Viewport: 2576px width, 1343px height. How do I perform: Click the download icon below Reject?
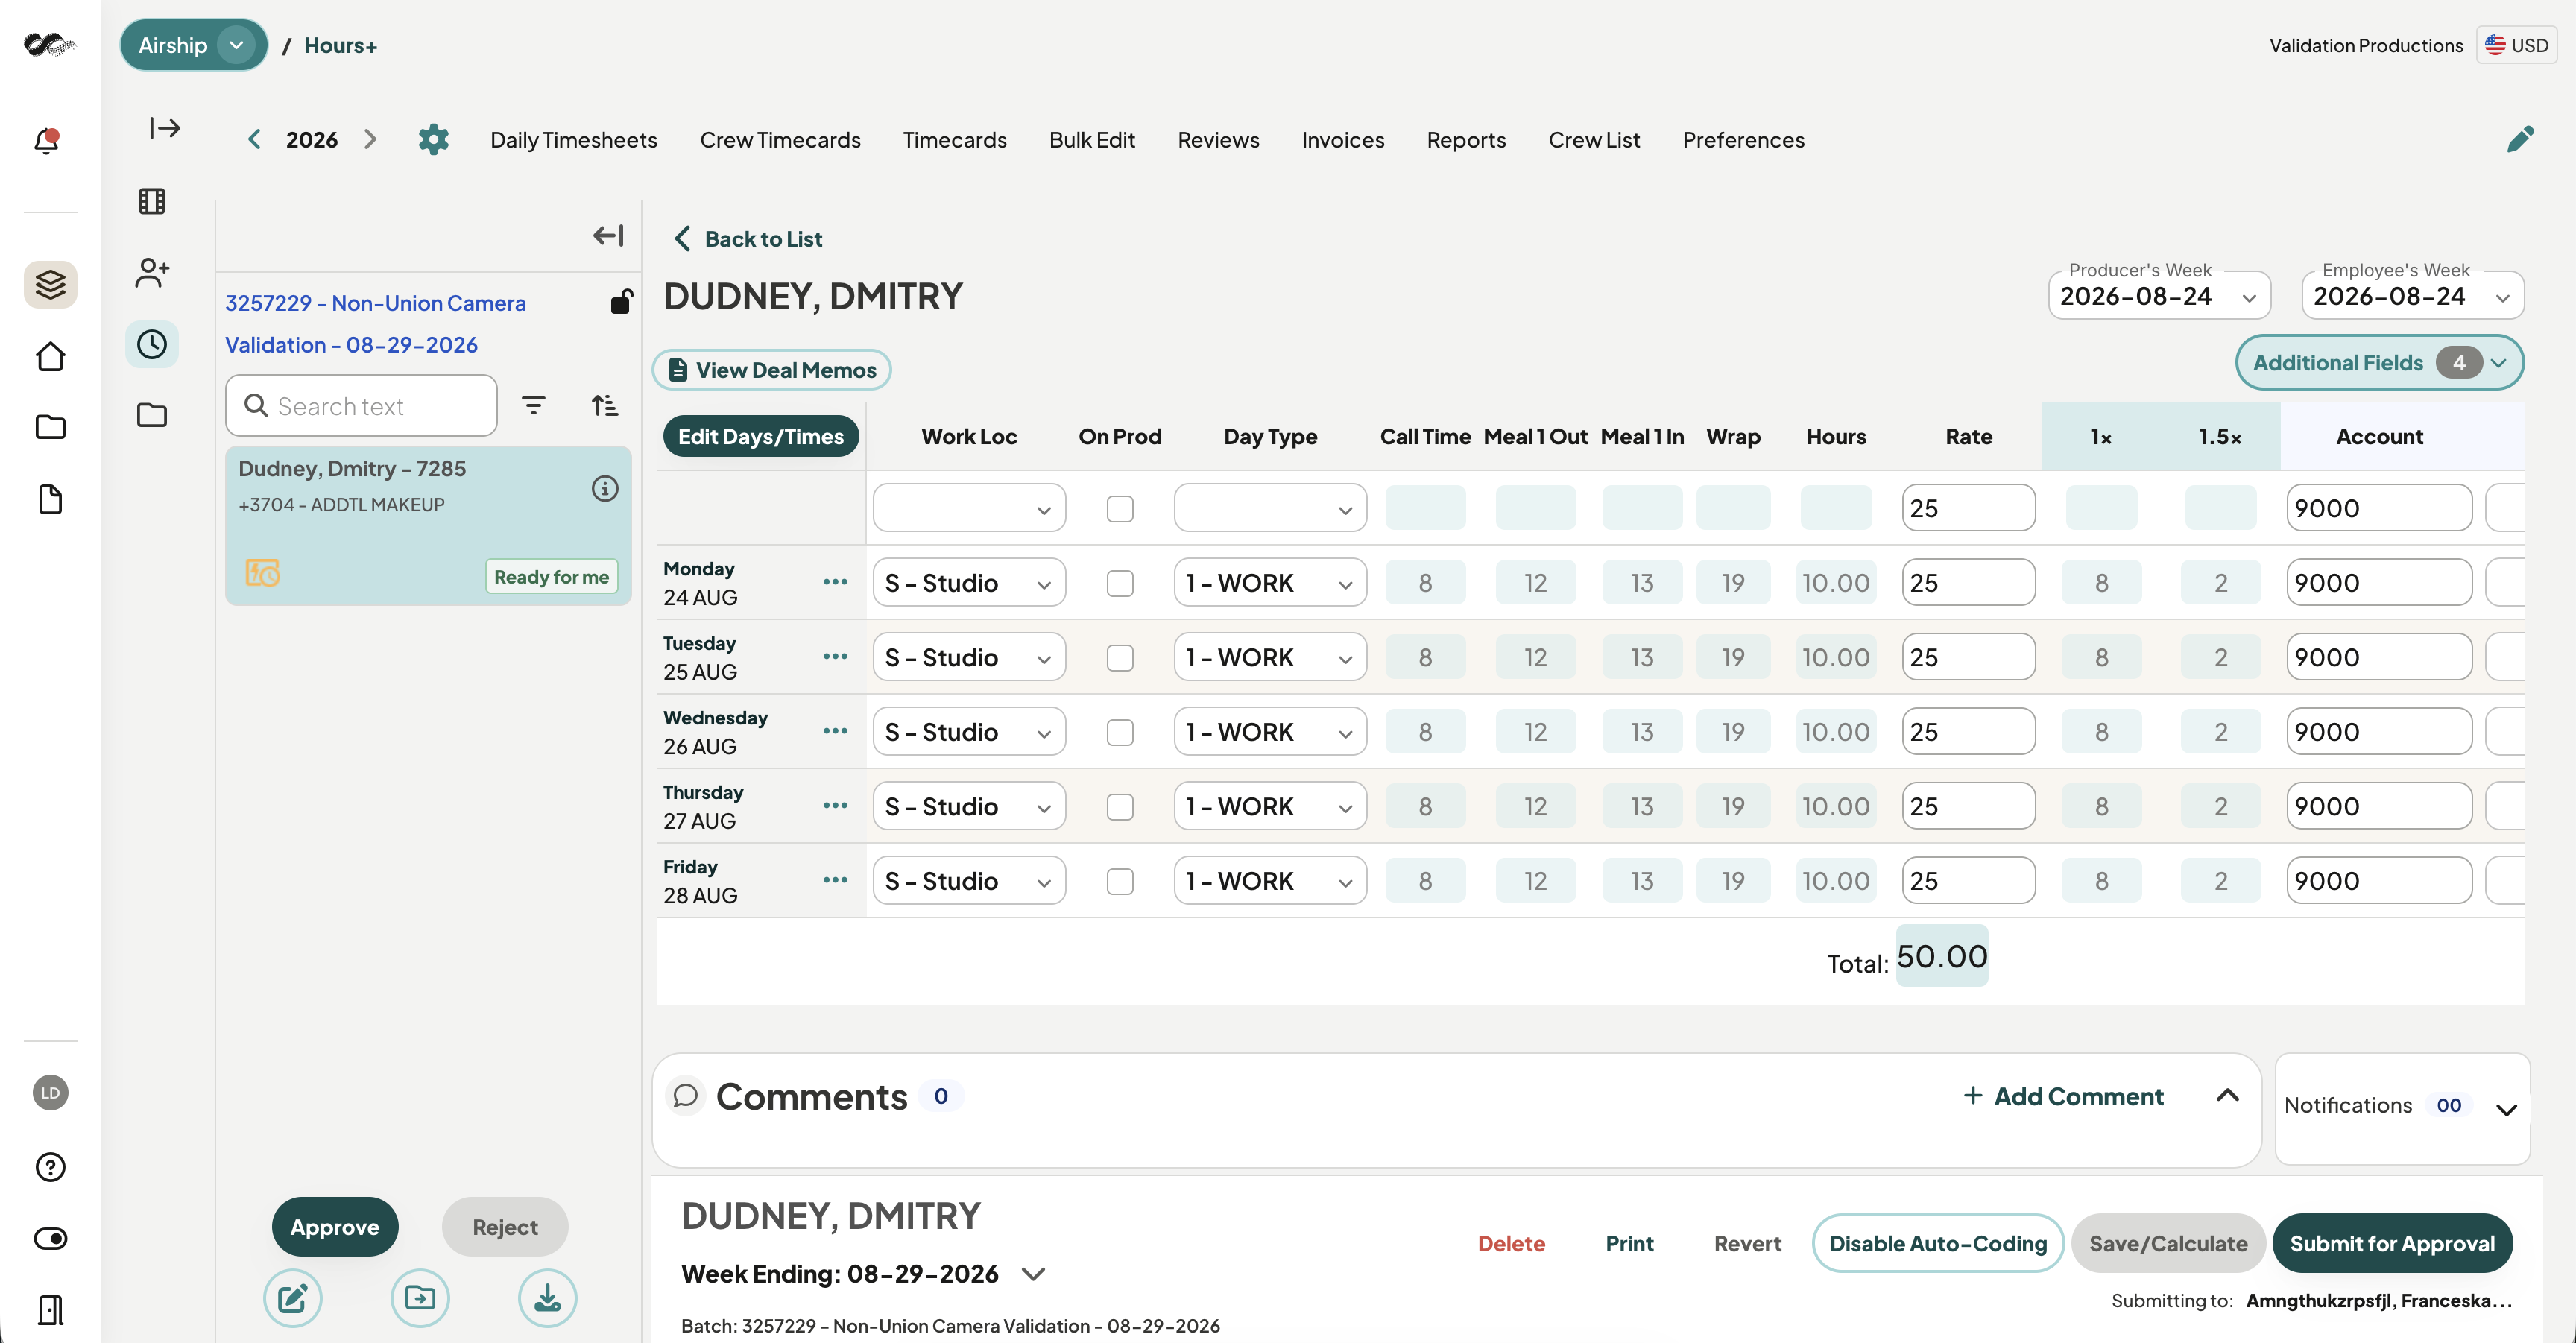(547, 1298)
